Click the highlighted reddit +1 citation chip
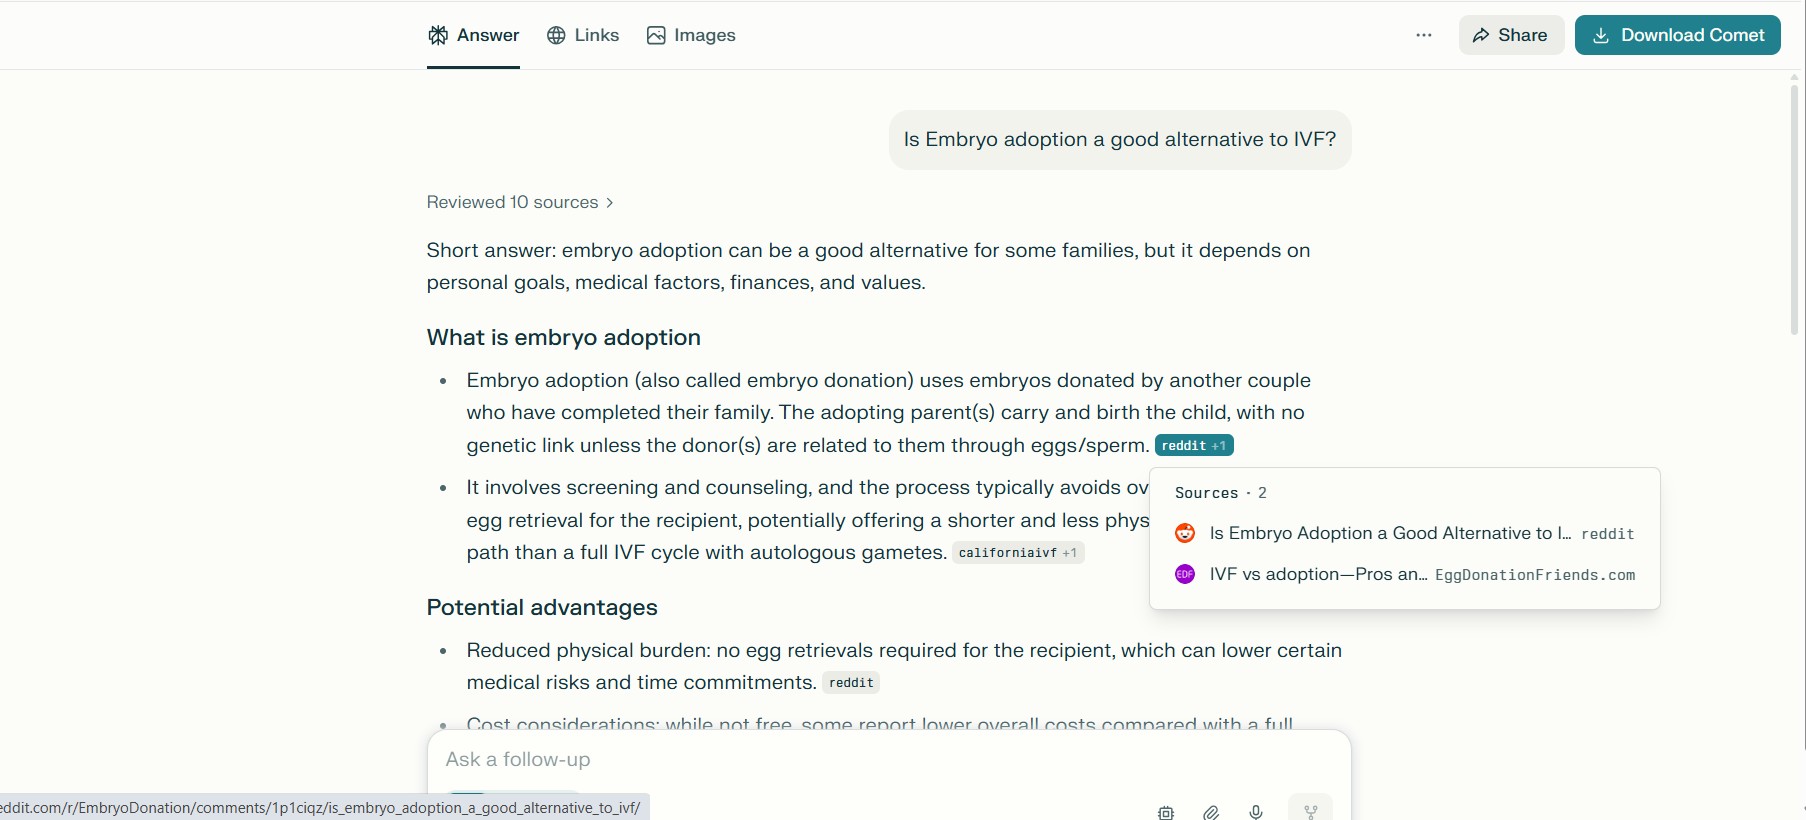The image size is (1806, 820). 1193,445
